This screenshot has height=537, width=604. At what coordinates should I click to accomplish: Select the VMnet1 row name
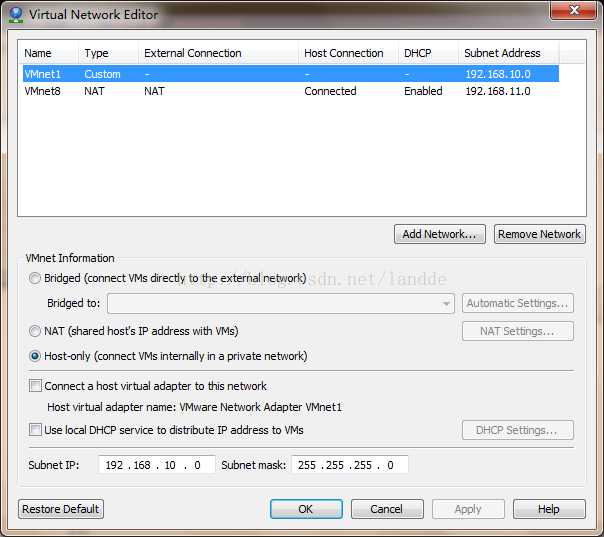click(43, 74)
